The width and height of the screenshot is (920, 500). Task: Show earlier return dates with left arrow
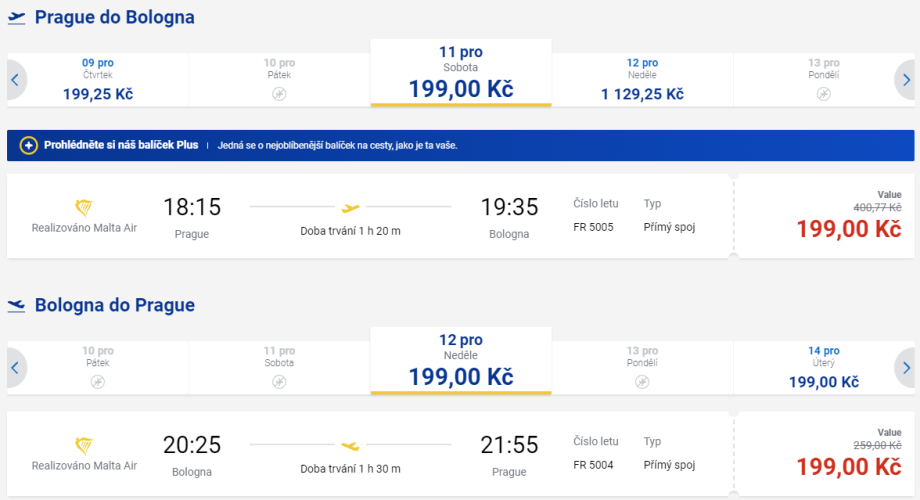(15, 368)
